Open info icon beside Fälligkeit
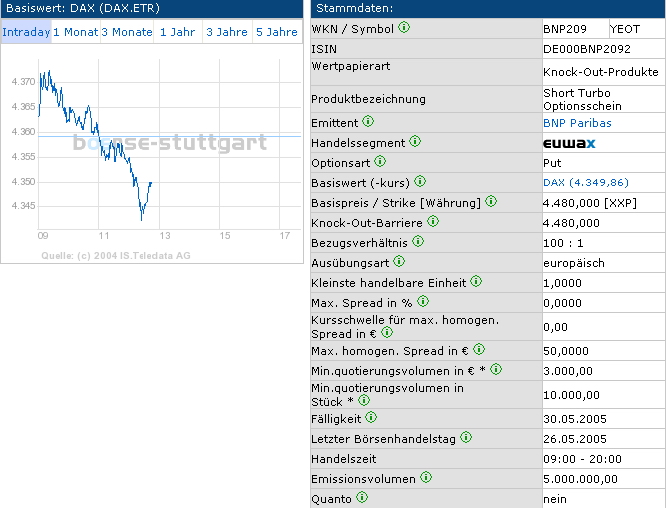The image size is (666, 508). pyautogui.click(x=371, y=418)
